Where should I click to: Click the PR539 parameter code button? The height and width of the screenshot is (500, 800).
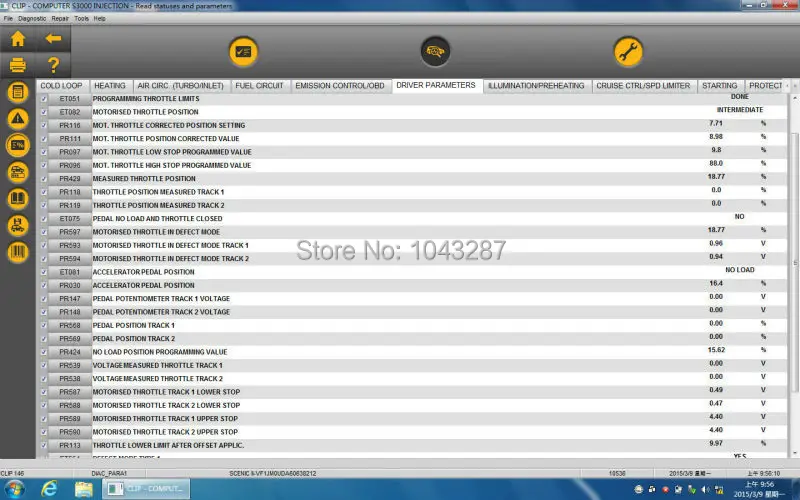click(x=70, y=365)
